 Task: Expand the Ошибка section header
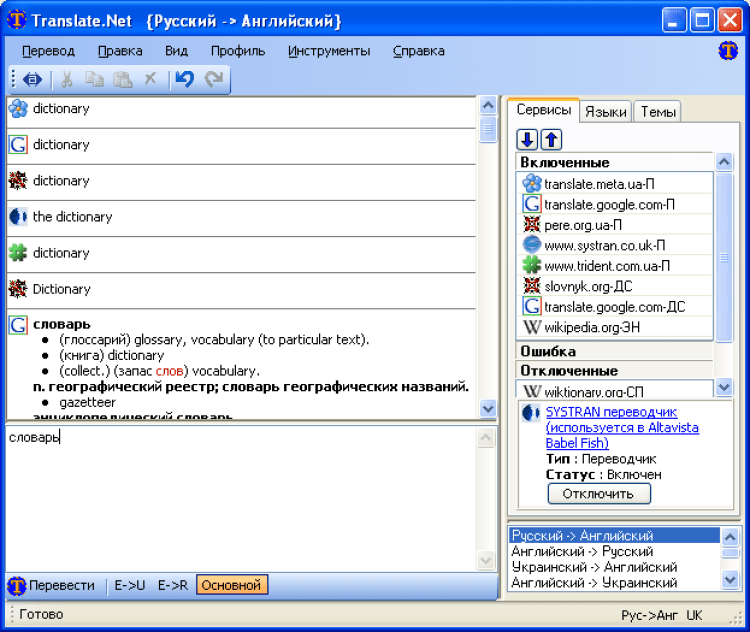click(x=614, y=351)
